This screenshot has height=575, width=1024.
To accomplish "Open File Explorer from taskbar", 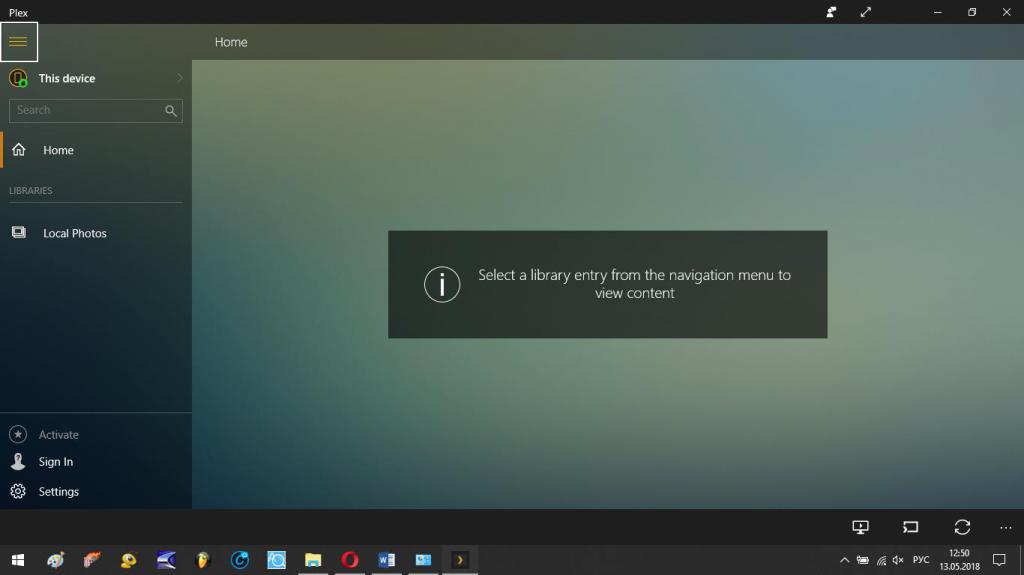I will [313, 560].
